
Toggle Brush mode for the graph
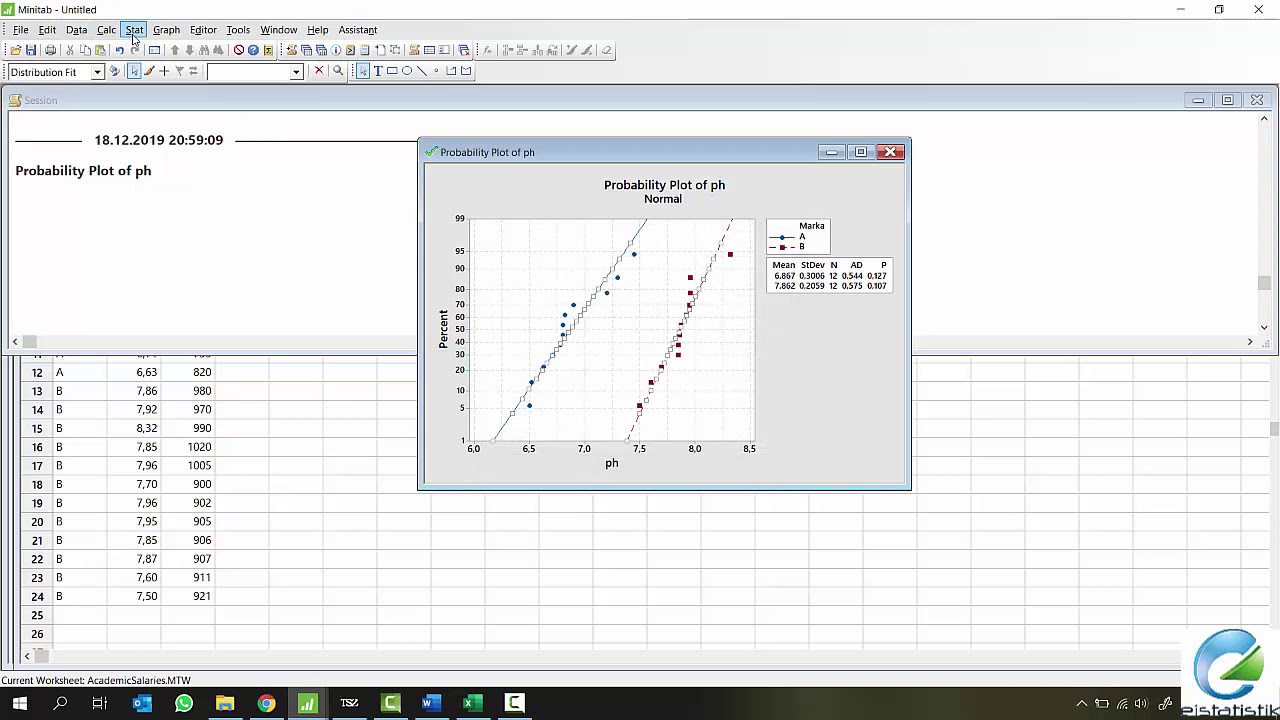[149, 71]
